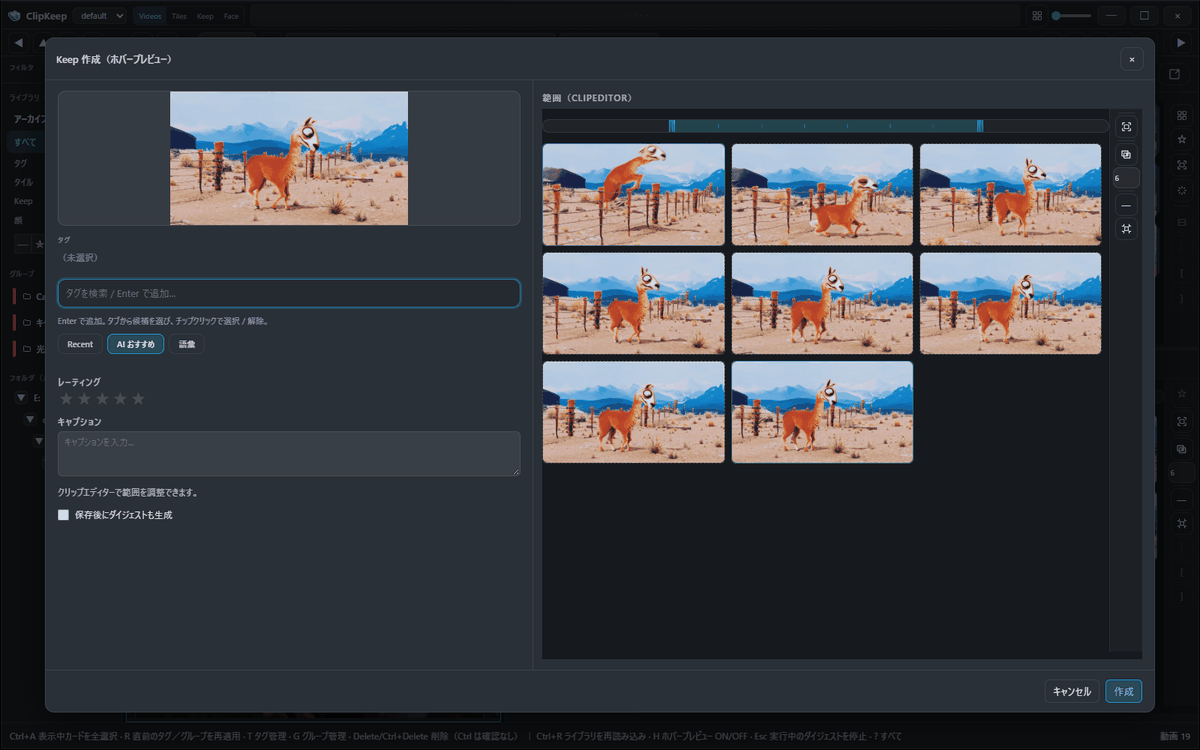Select the thumbnail of the llama jumping the fence

(634, 194)
